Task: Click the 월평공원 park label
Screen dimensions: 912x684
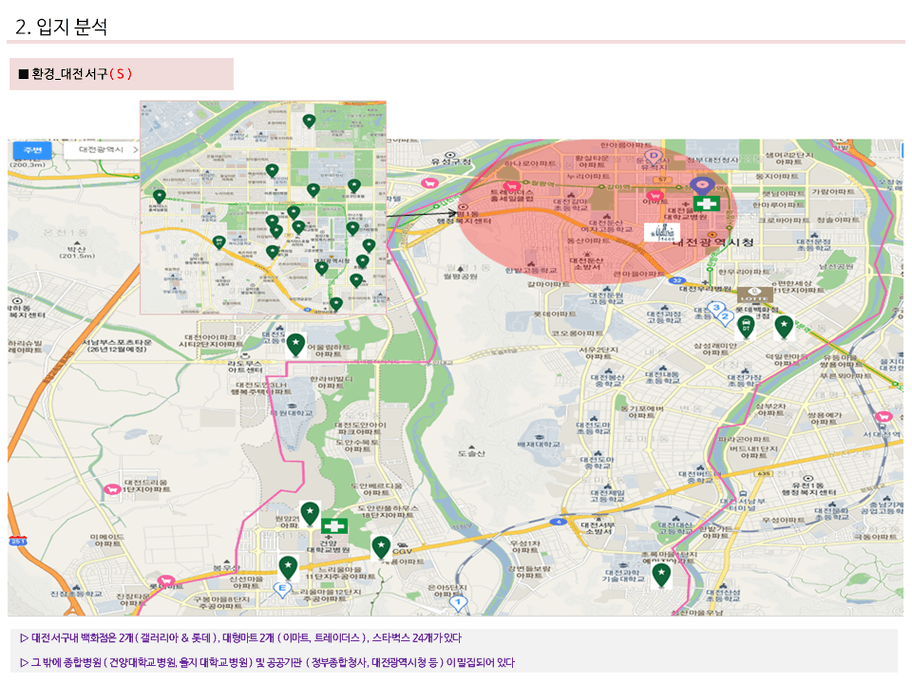Action: pos(461,276)
